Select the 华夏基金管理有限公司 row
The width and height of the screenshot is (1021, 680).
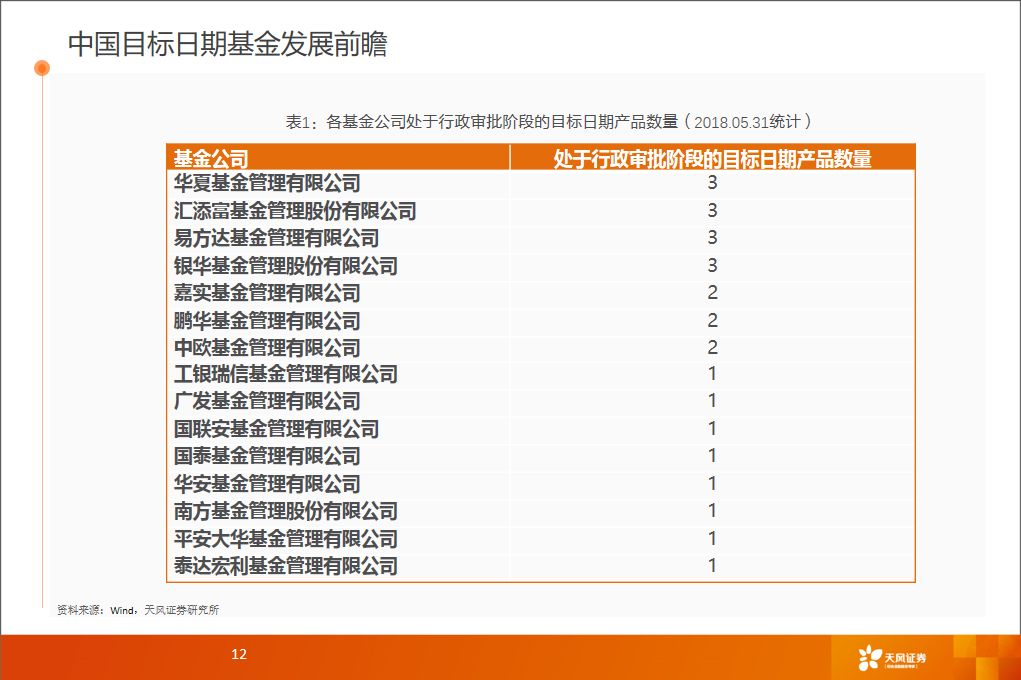(x=540, y=183)
